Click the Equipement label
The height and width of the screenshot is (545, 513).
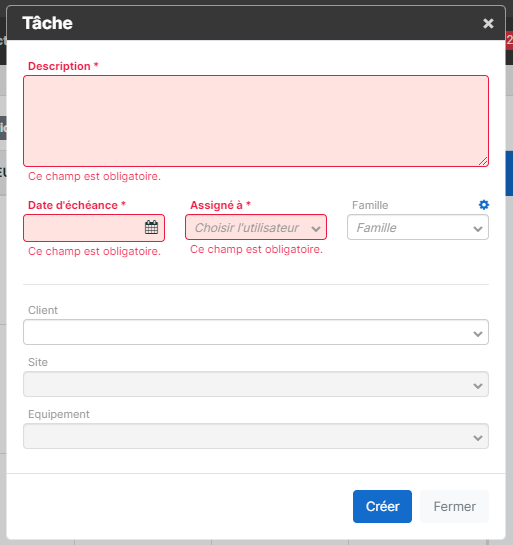(x=59, y=414)
